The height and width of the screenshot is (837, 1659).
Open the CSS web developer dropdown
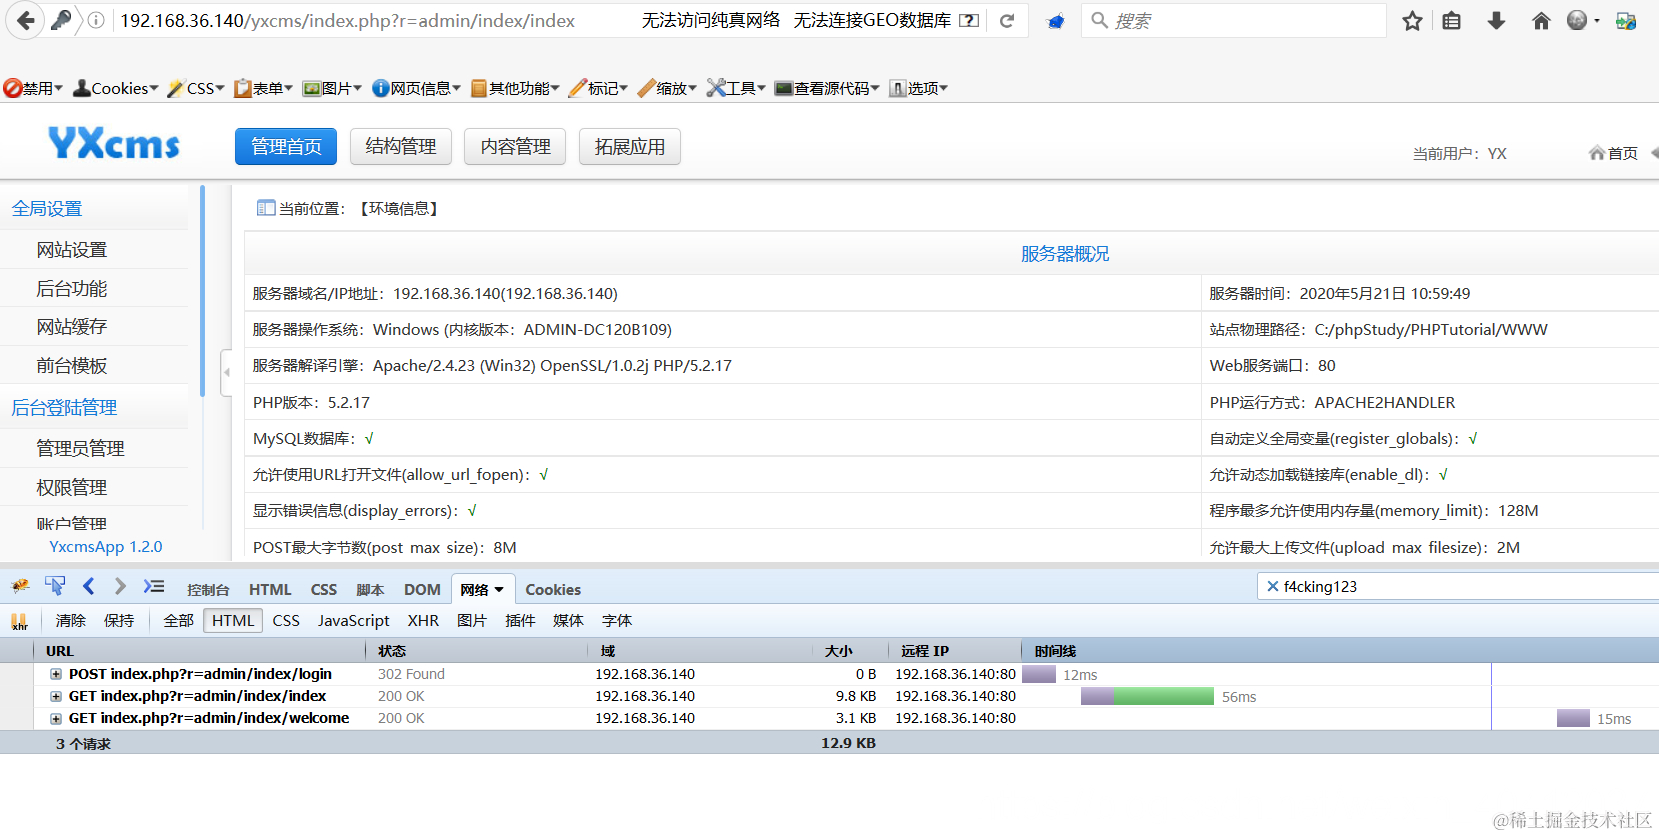point(196,88)
